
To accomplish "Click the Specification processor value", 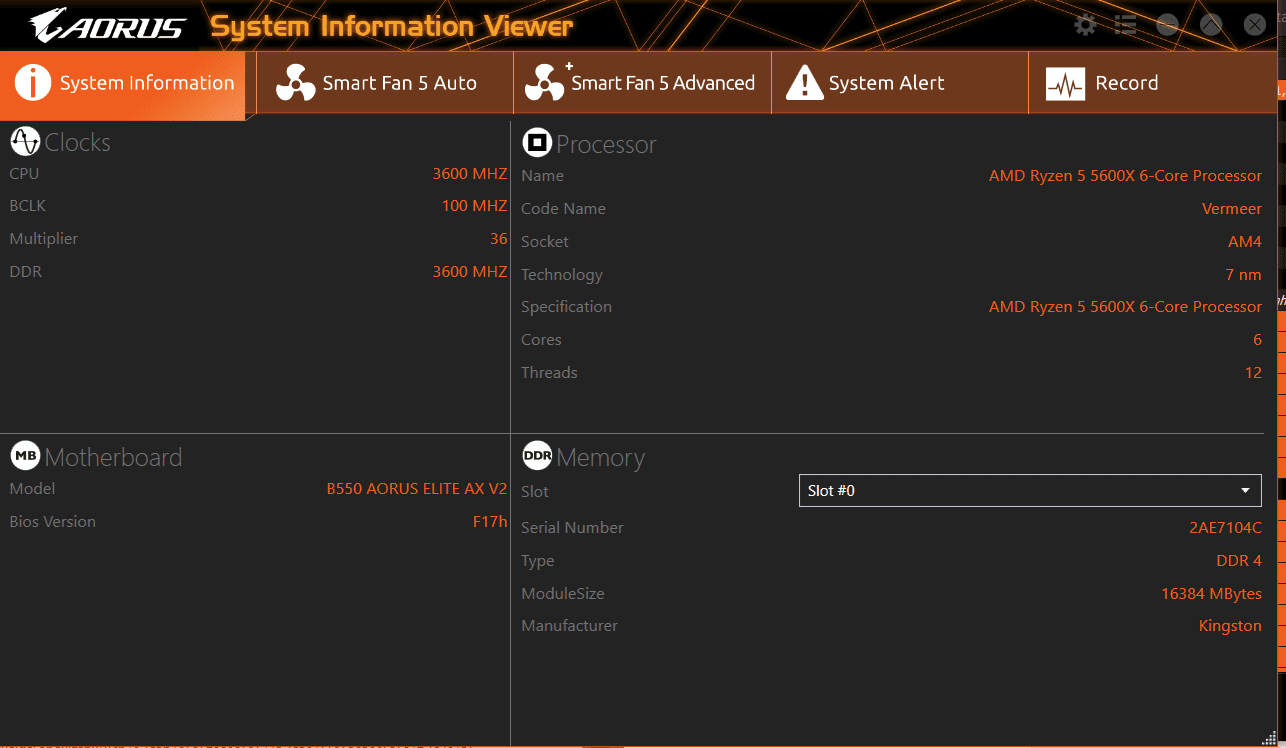I will [x=1125, y=306].
